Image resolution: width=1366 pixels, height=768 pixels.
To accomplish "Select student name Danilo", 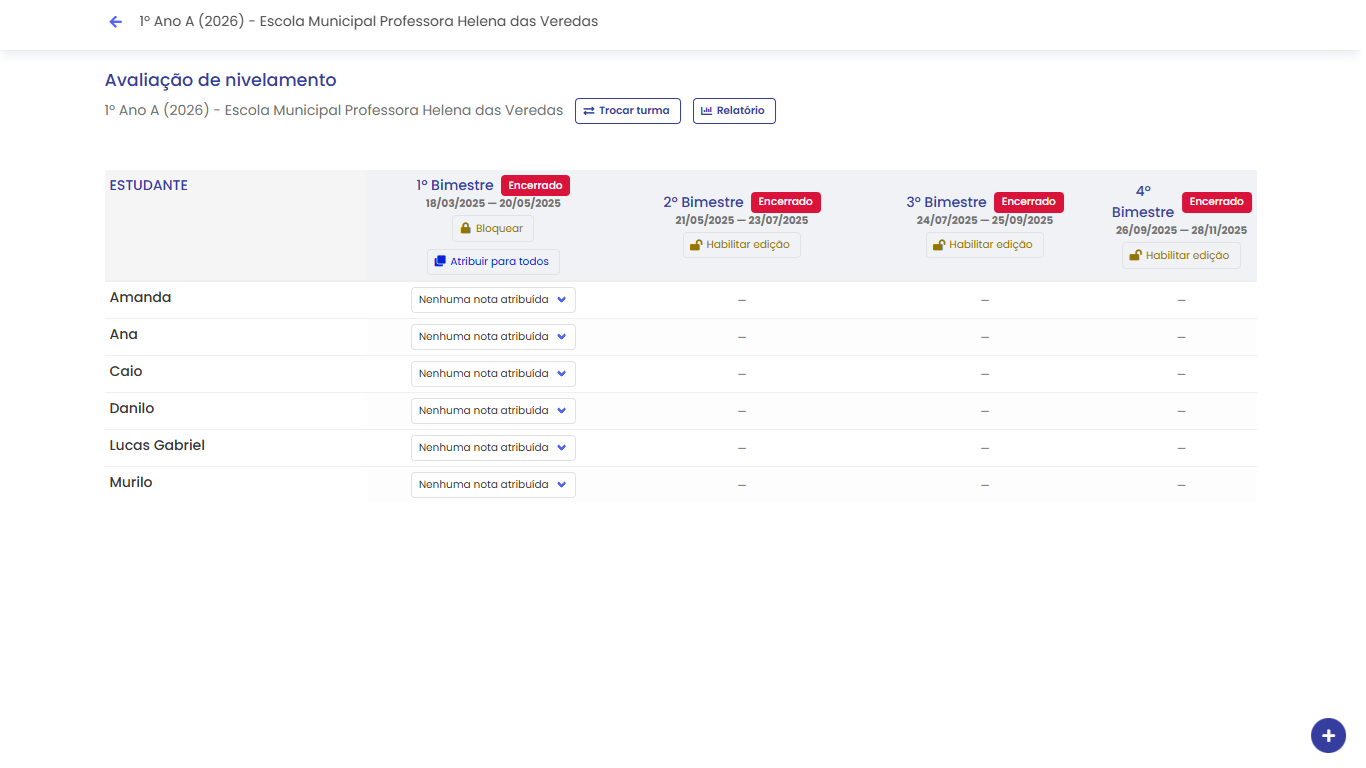I will (x=132, y=408).
